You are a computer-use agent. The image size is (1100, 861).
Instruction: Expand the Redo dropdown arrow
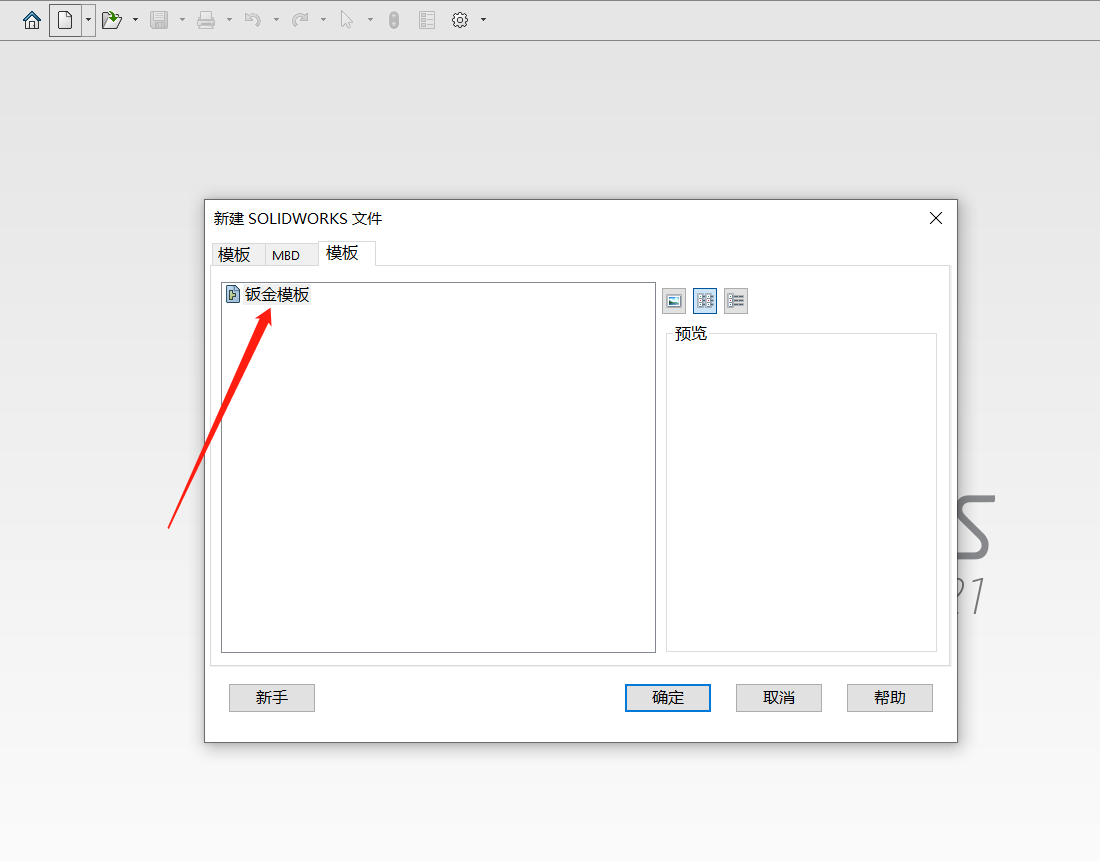(323, 20)
